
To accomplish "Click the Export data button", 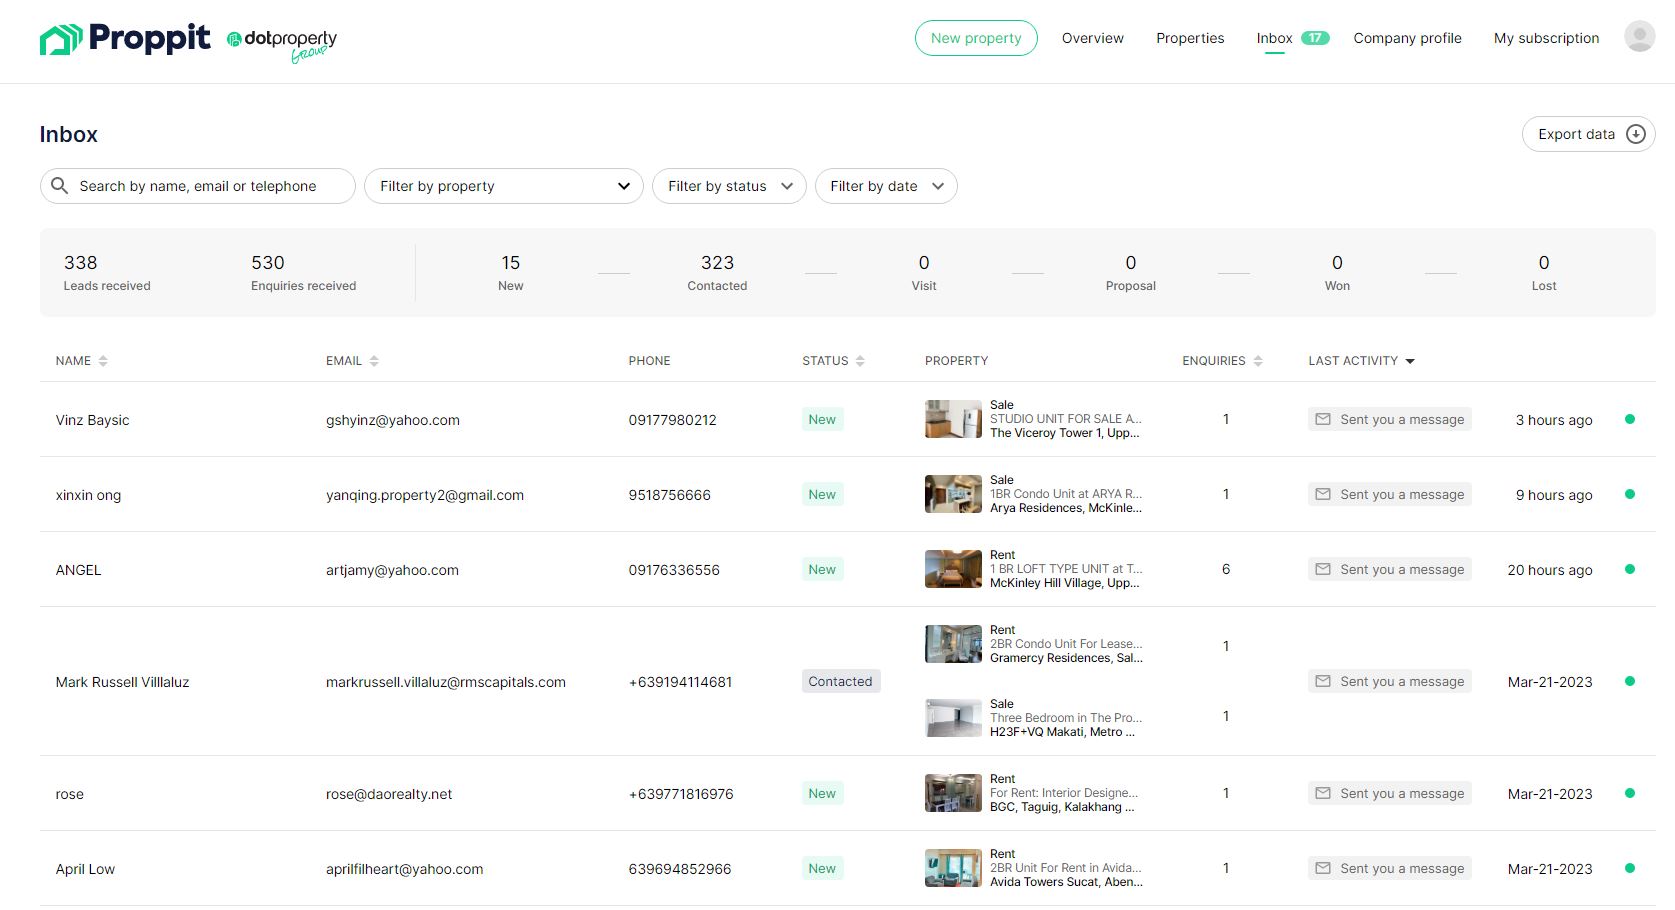I will 1588,134.
